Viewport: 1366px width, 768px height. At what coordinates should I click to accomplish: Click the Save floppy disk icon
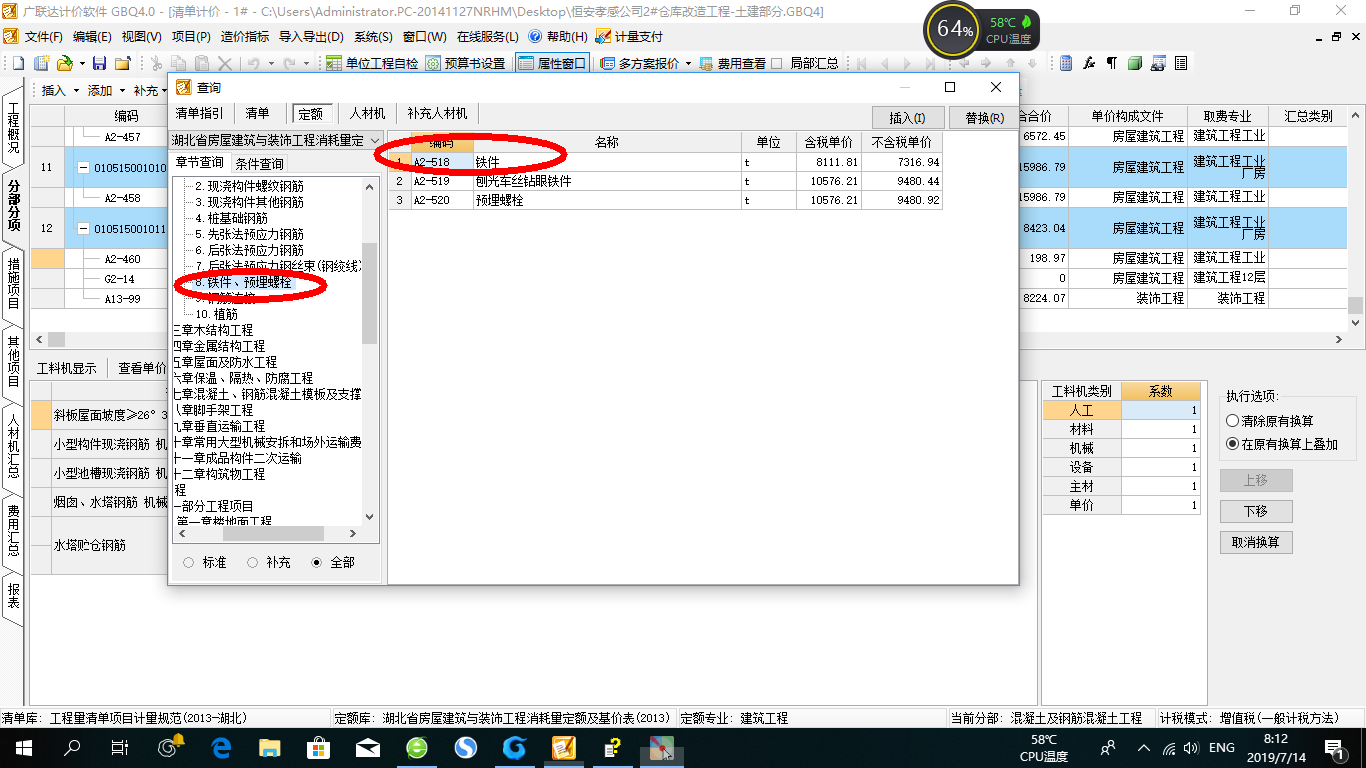tap(99, 63)
